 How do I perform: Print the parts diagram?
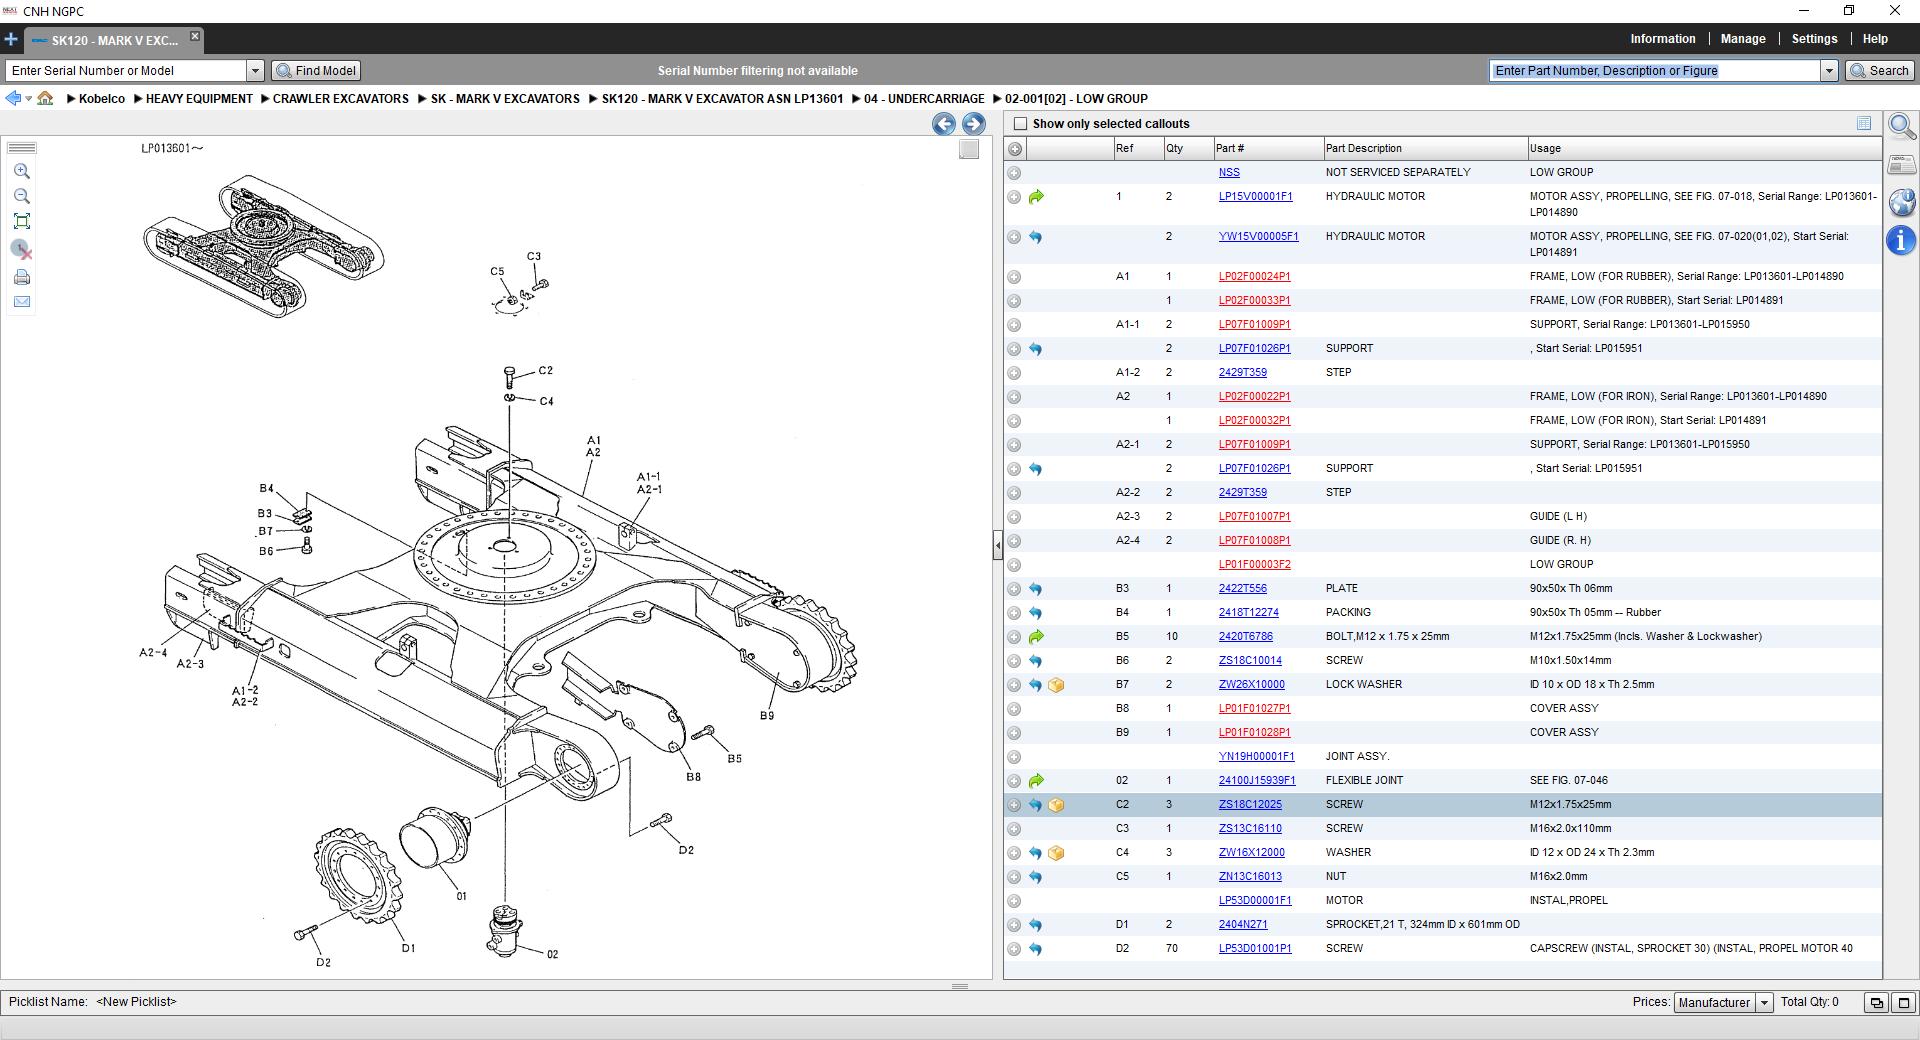[22, 277]
